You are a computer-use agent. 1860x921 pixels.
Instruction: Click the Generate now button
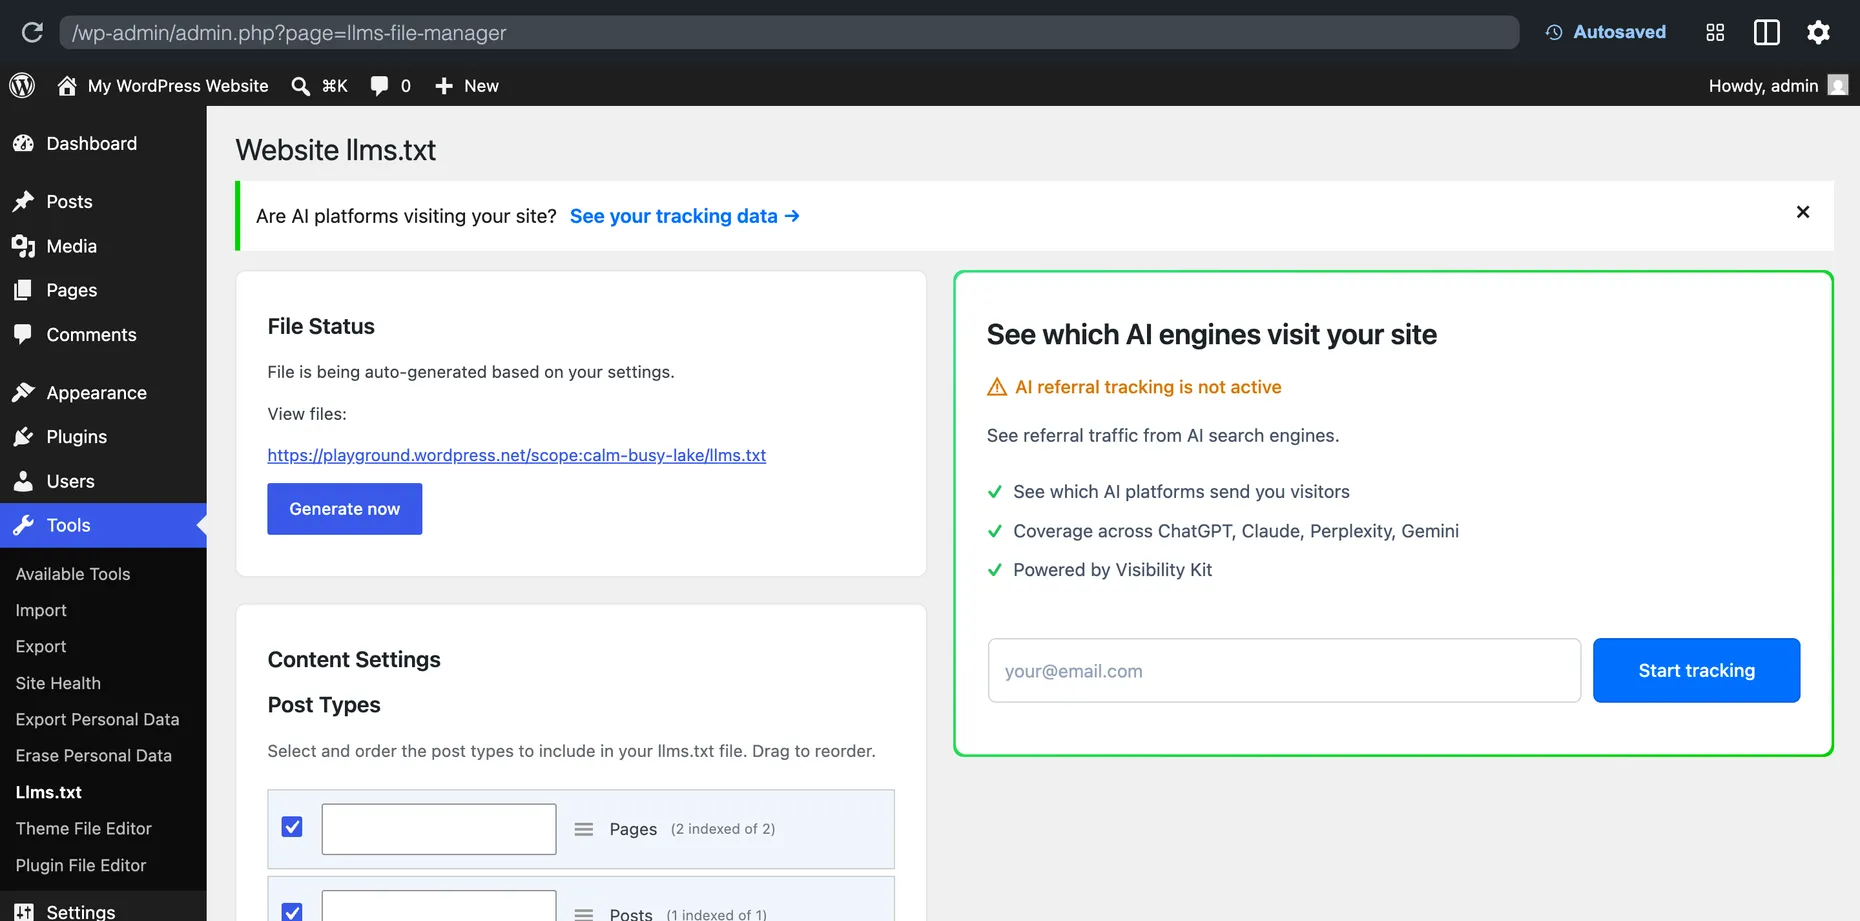(x=345, y=509)
